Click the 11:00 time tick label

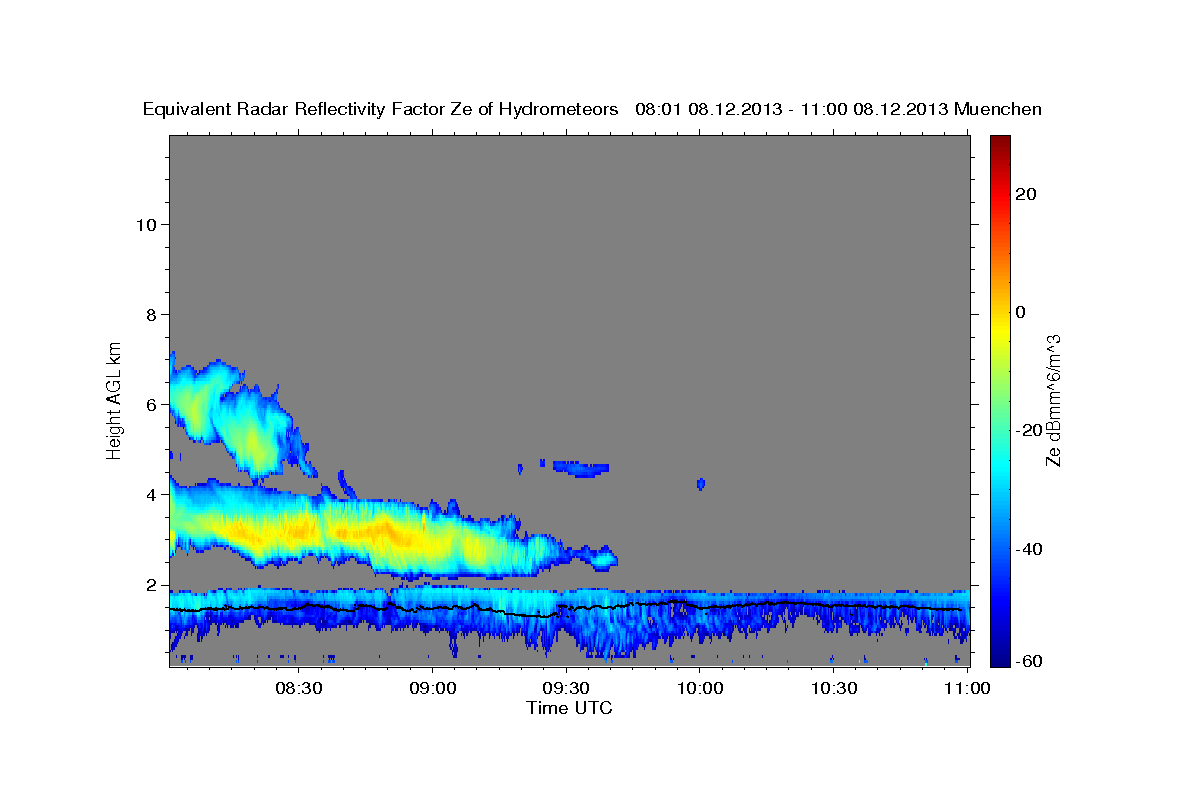tap(967, 688)
